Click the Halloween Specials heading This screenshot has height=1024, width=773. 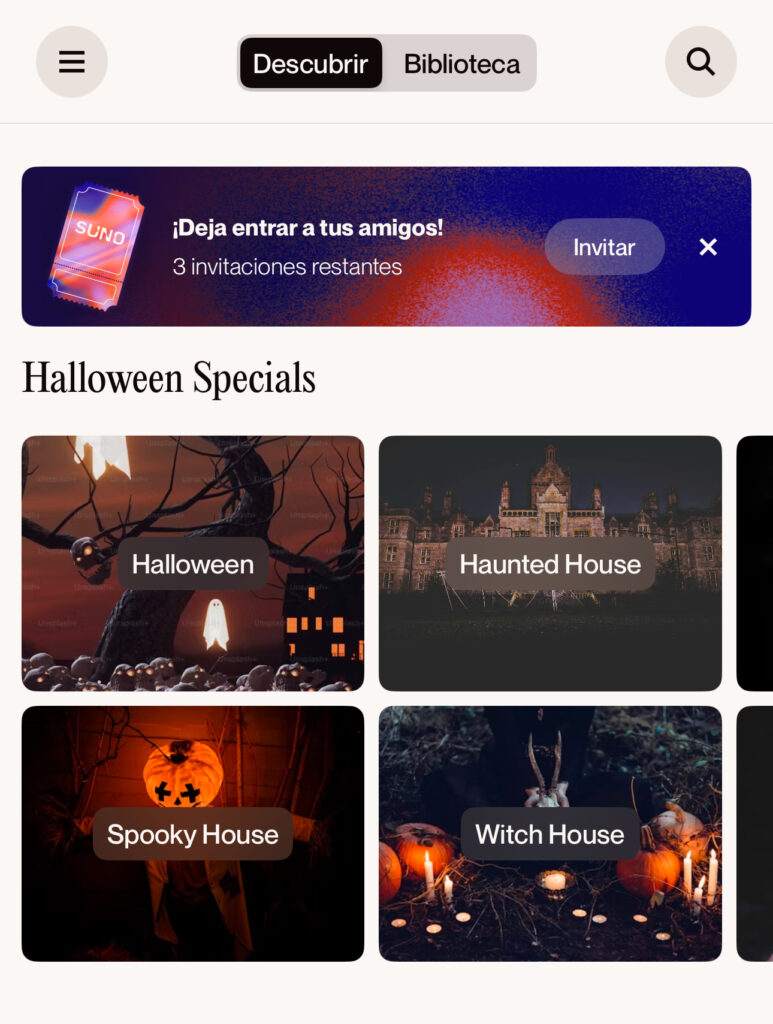[x=169, y=378]
